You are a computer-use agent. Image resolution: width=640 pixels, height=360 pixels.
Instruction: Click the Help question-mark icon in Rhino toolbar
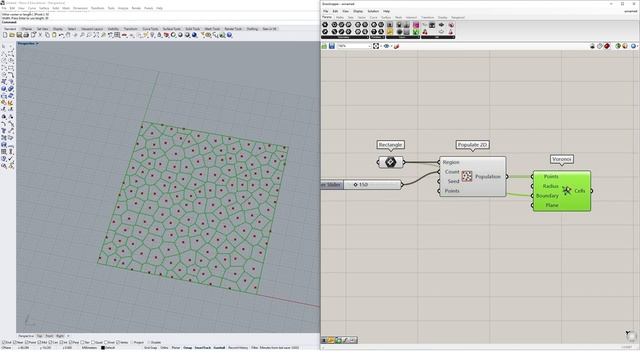tap(229, 35)
